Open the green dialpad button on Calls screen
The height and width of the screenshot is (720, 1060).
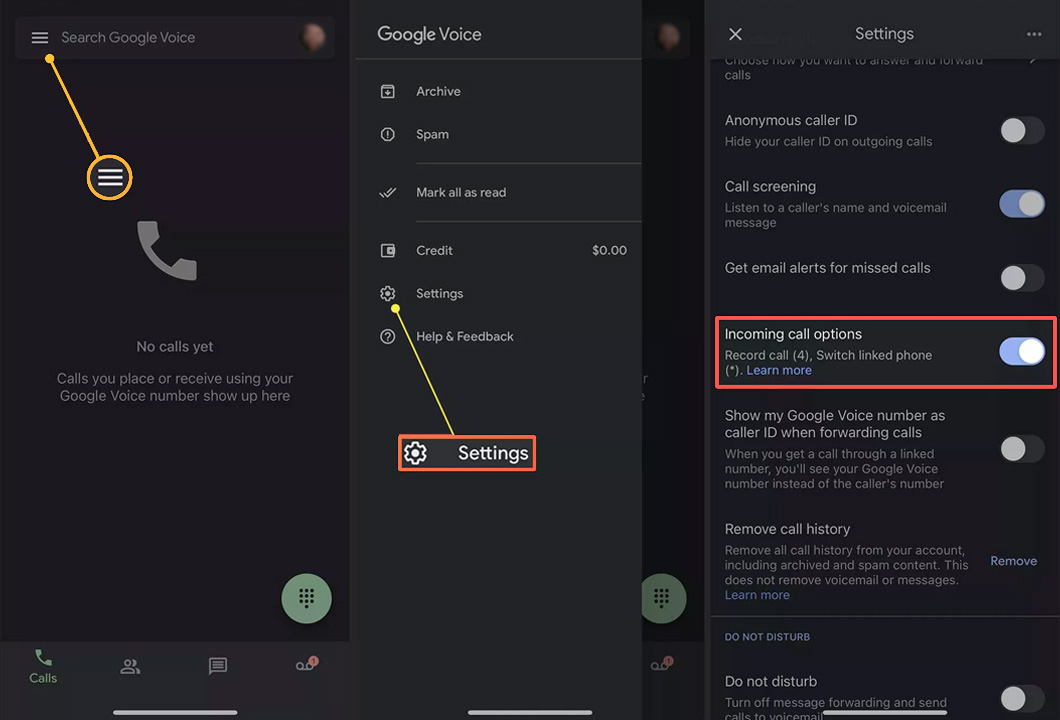(x=306, y=598)
